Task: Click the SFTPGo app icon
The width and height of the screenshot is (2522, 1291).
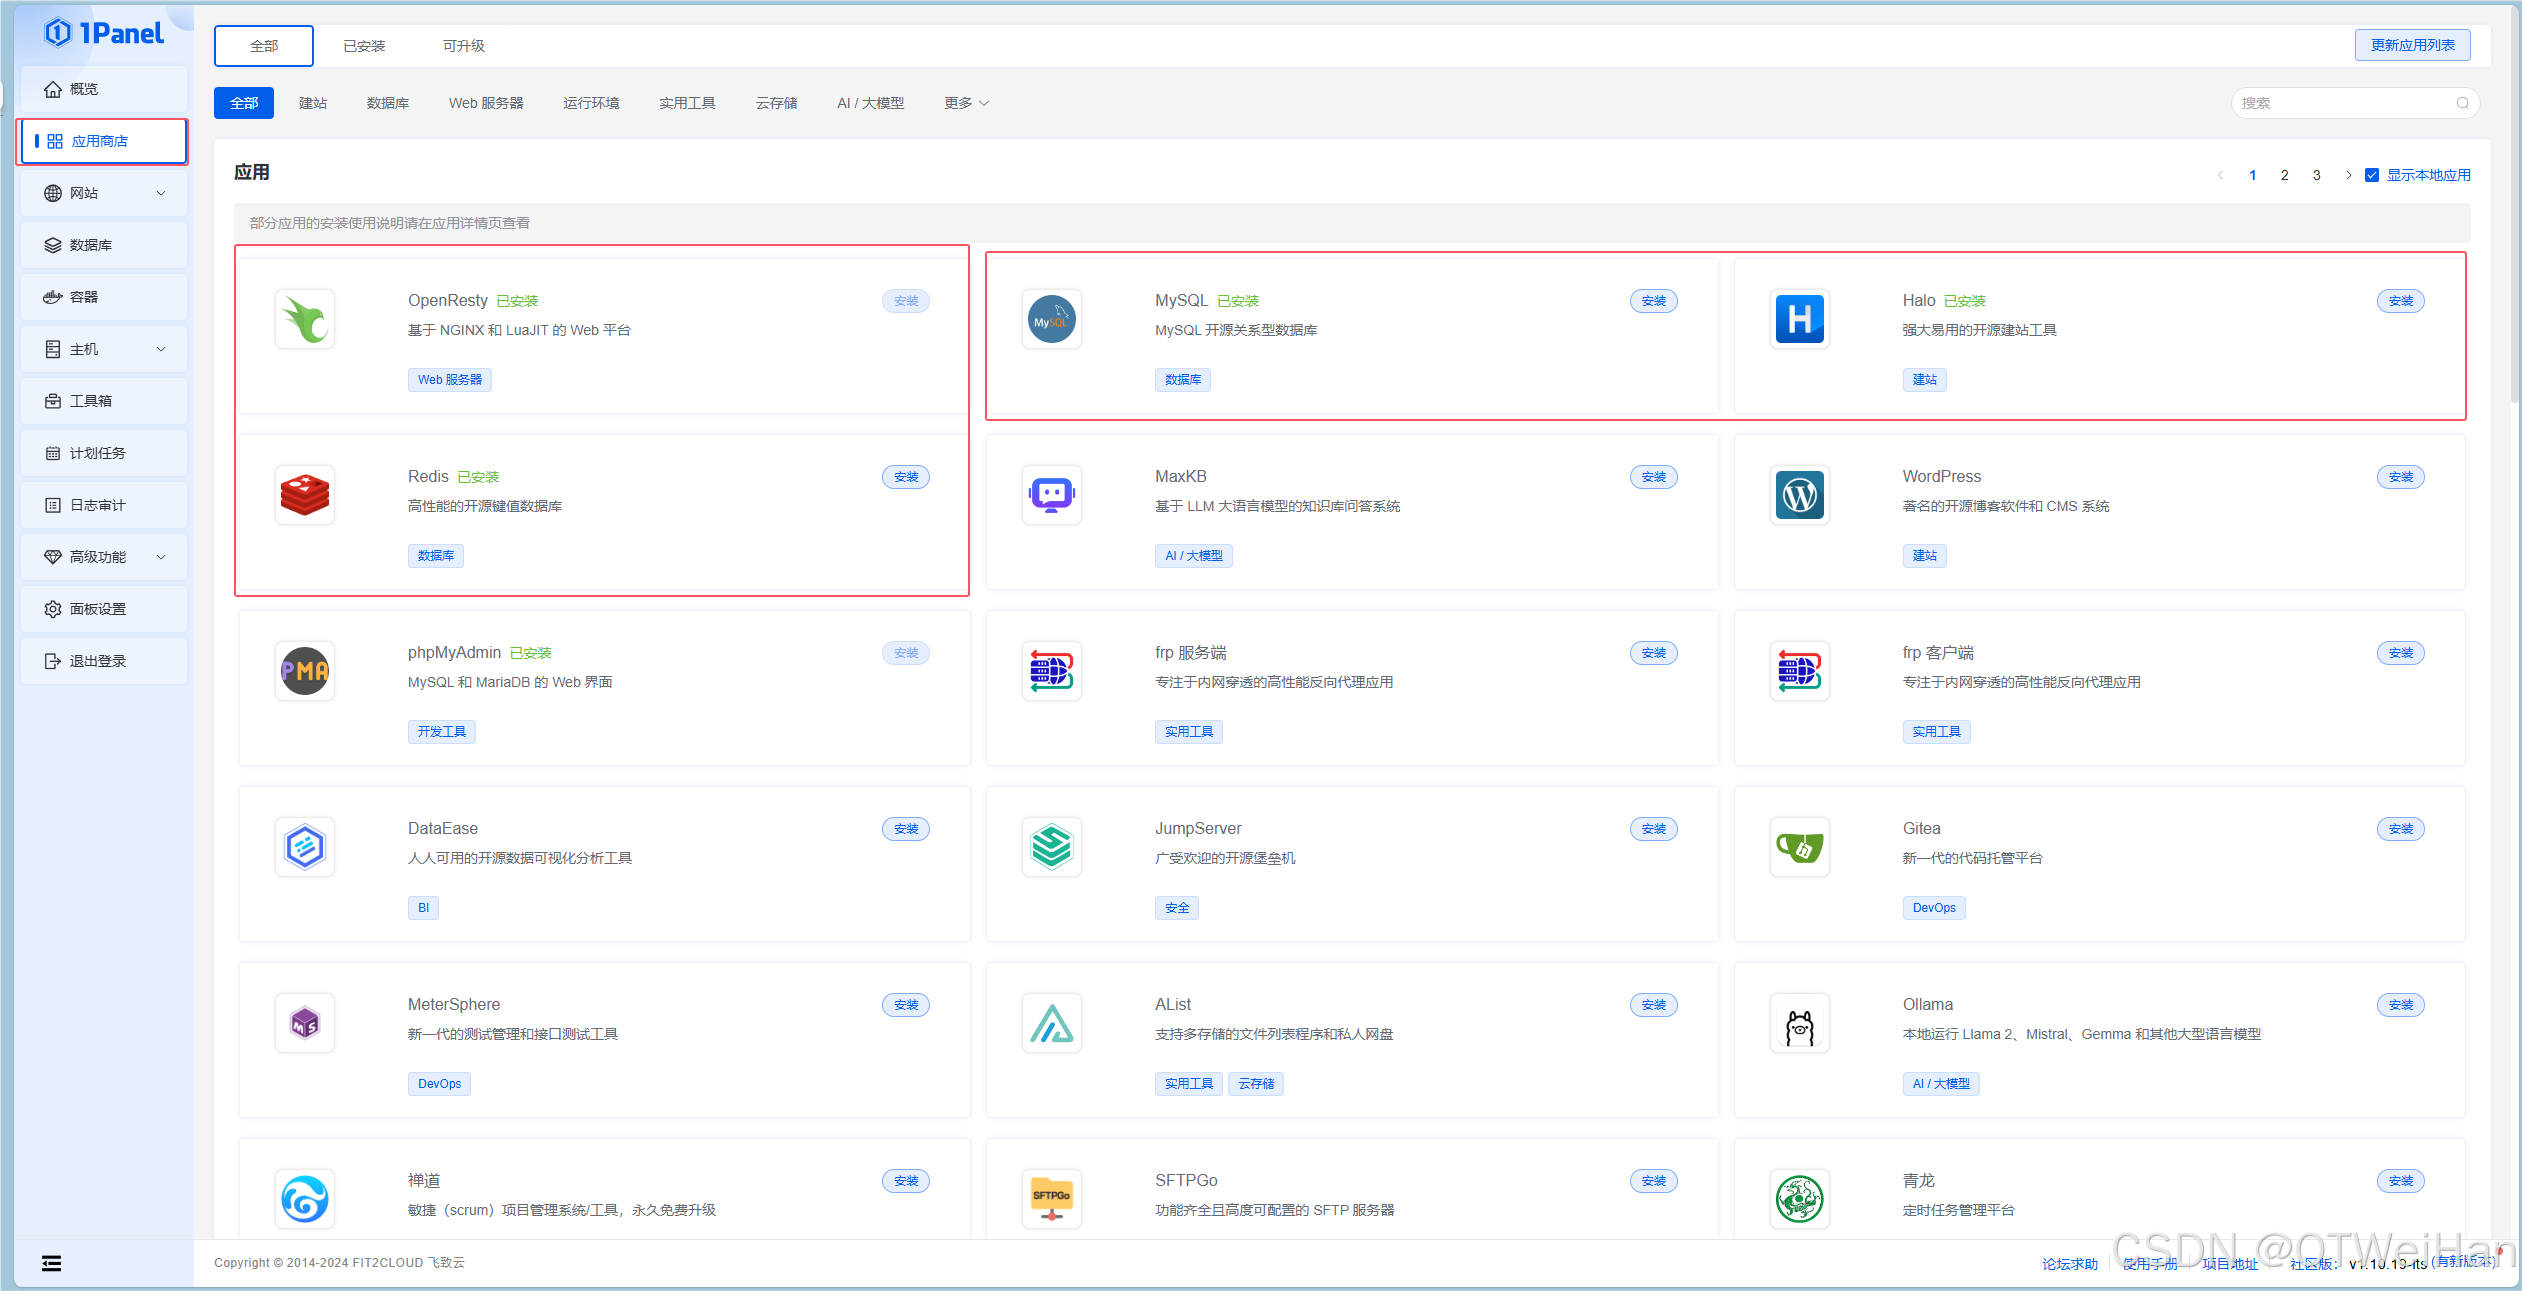Action: coord(1052,1200)
